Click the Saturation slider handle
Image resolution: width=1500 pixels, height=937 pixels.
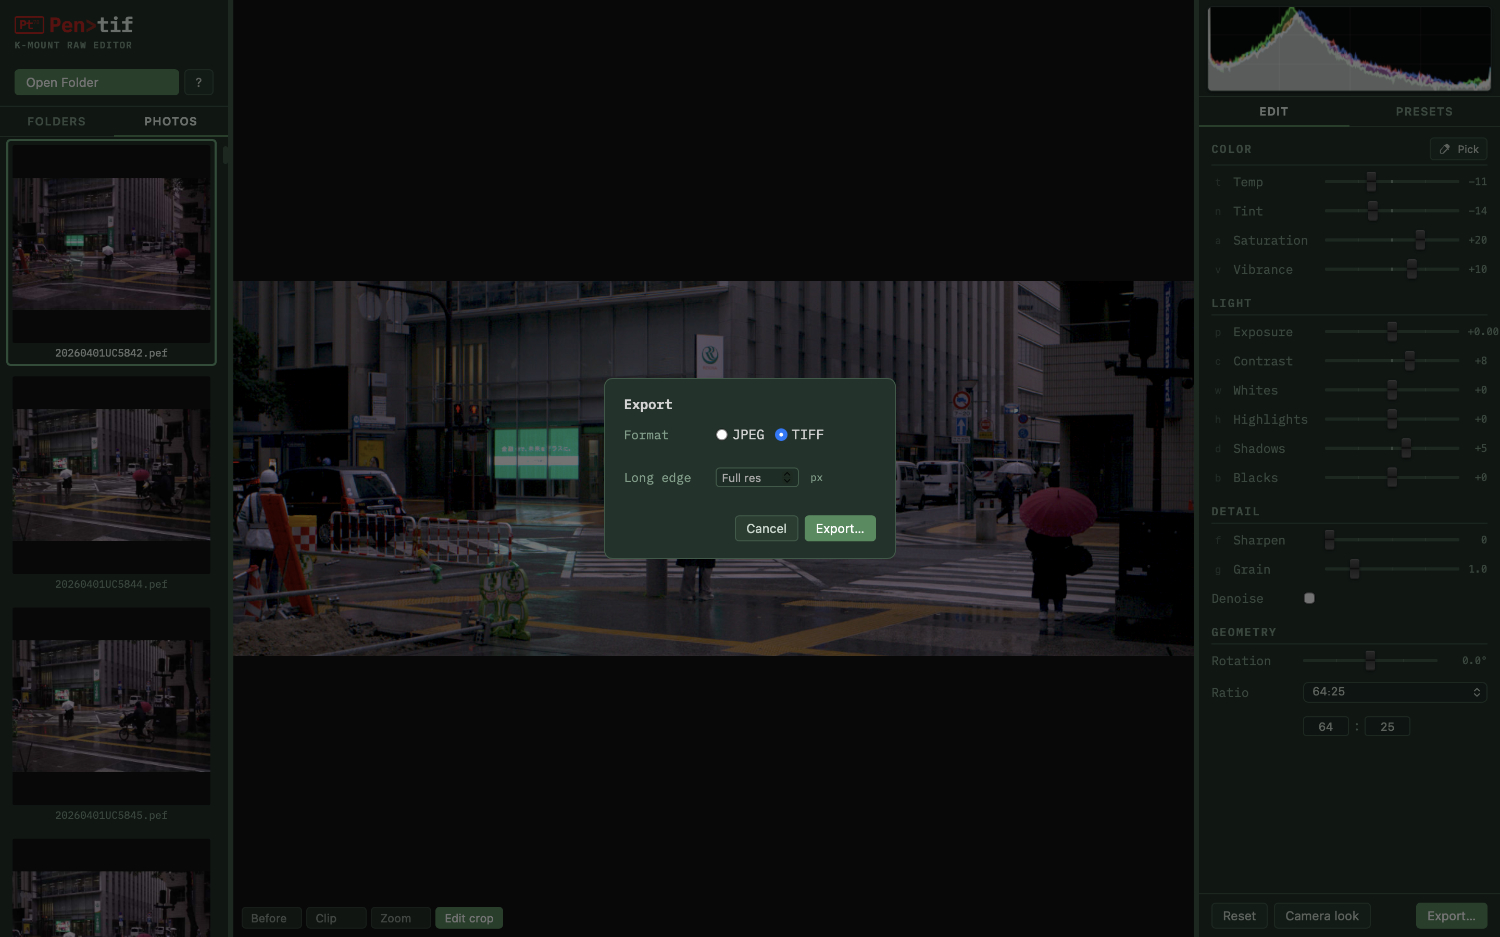pyautogui.click(x=1419, y=240)
